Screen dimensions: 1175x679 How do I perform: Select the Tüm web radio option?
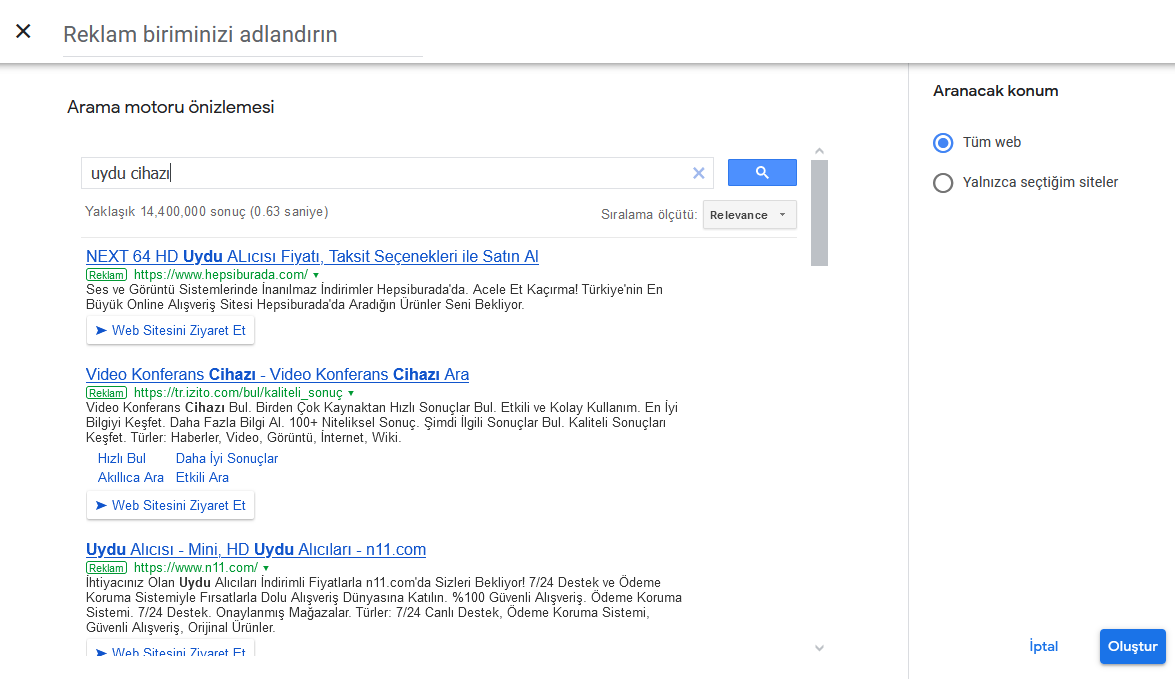943,142
